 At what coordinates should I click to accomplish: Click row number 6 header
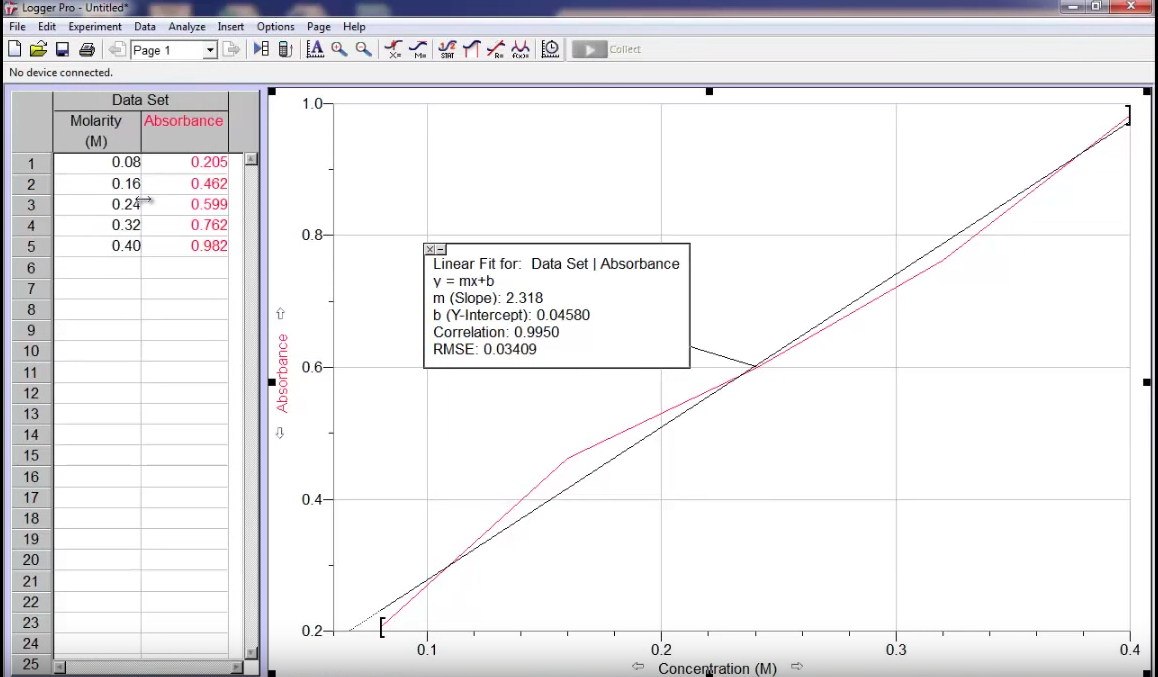31,268
